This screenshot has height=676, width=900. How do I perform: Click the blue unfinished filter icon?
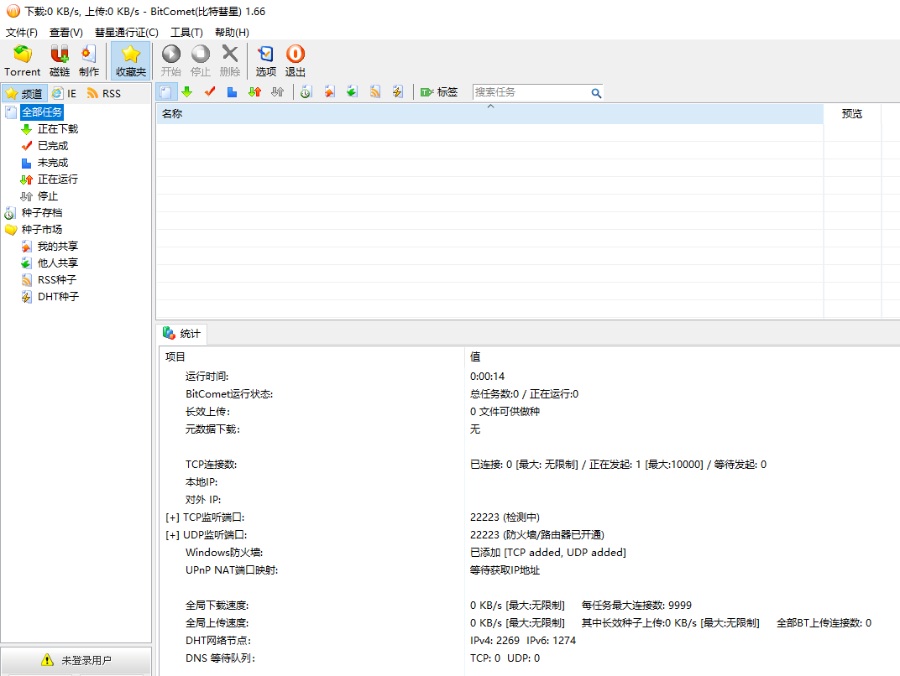coord(232,92)
